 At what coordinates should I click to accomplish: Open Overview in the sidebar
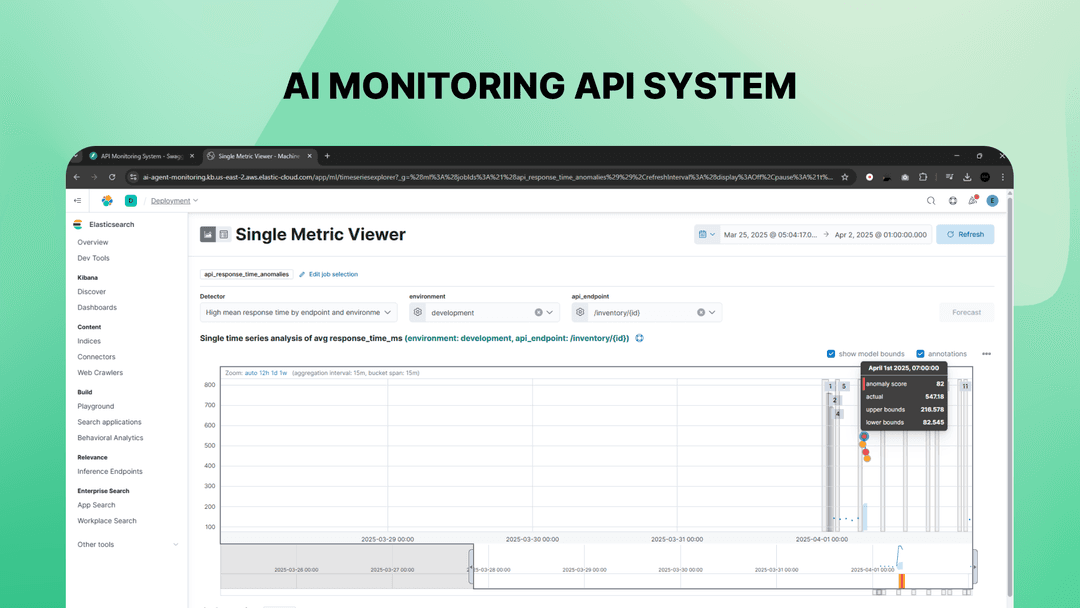tap(92, 242)
